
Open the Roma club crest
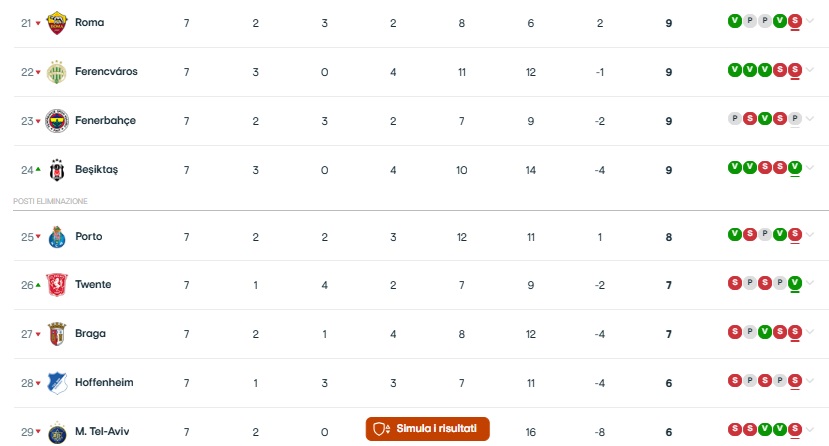point(57,23)
